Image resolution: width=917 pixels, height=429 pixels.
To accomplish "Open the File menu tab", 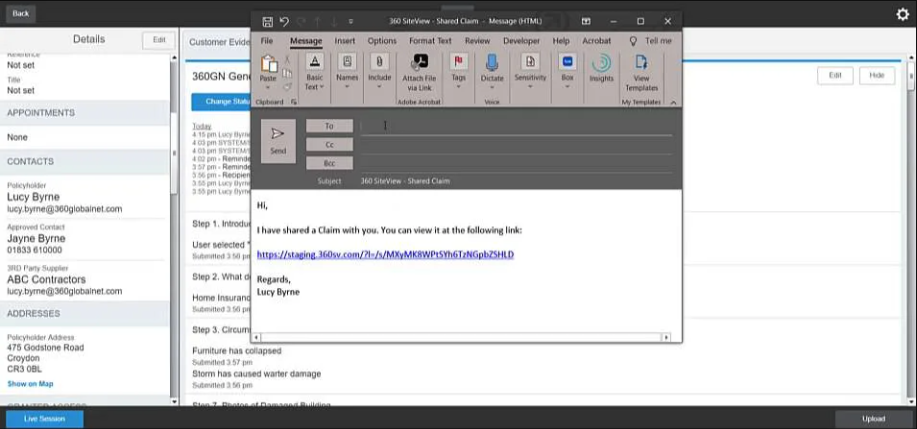I will (x=267, y=41).
